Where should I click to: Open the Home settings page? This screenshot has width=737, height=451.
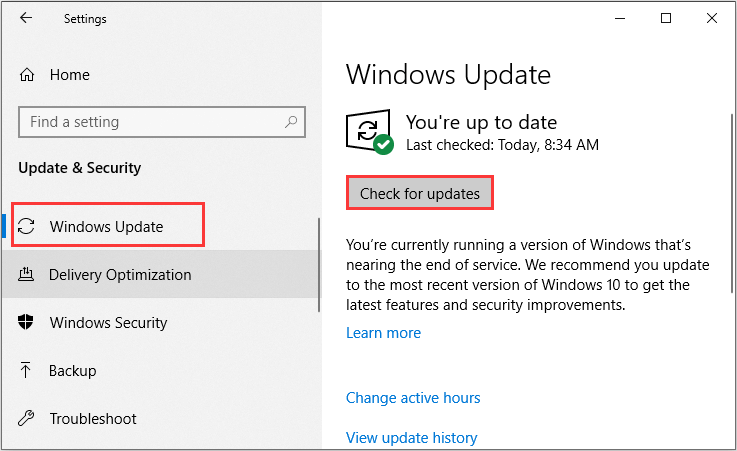pos(70,75)
